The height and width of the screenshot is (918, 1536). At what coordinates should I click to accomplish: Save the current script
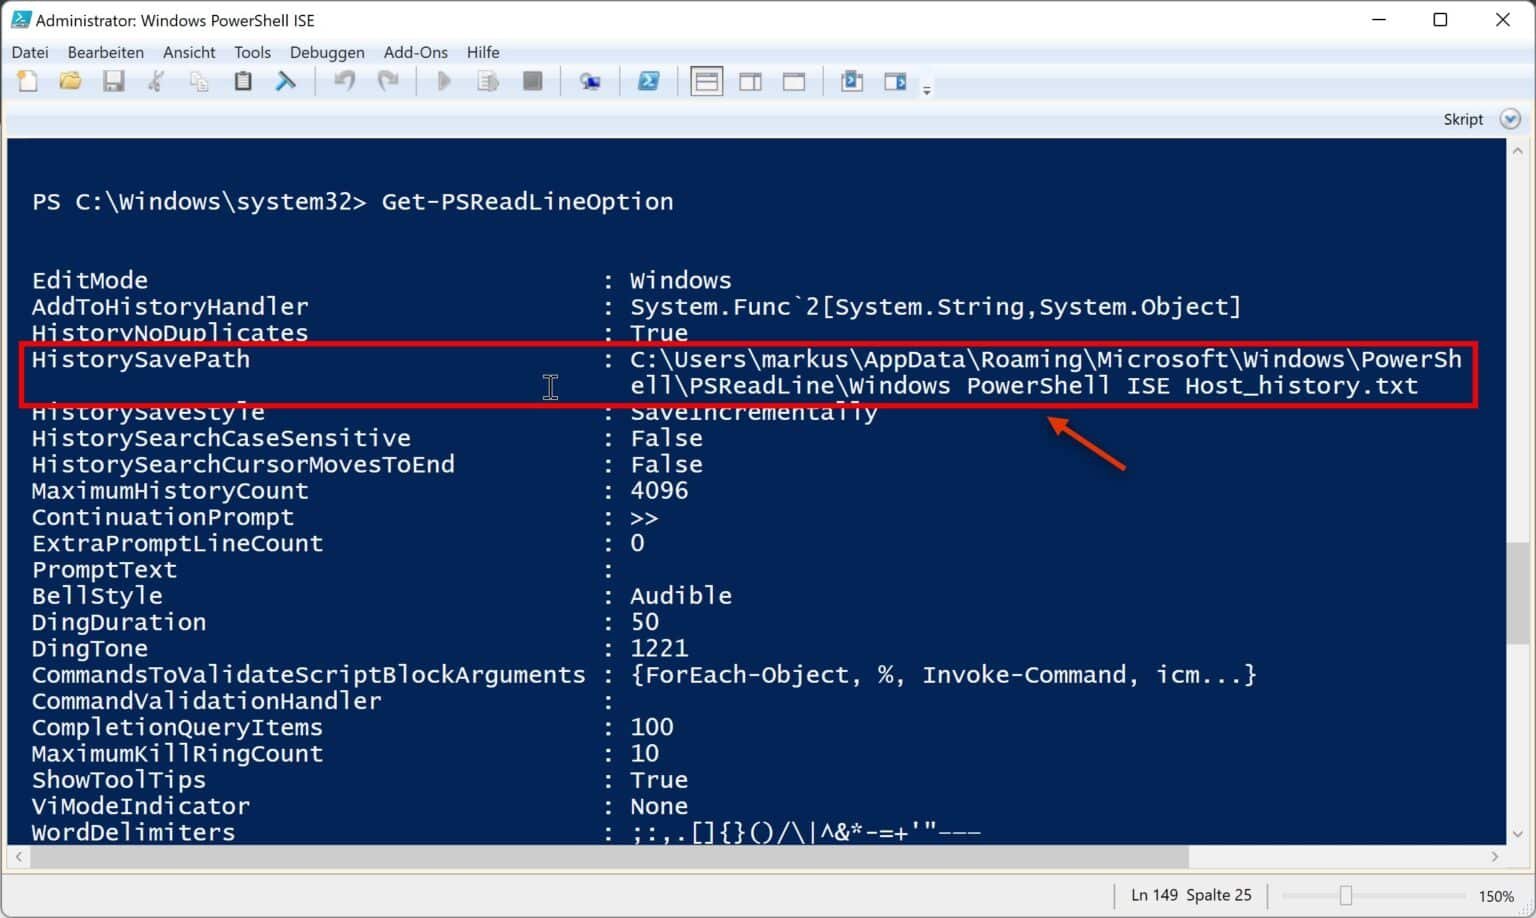pyautogui.click(x=113, y=81)
